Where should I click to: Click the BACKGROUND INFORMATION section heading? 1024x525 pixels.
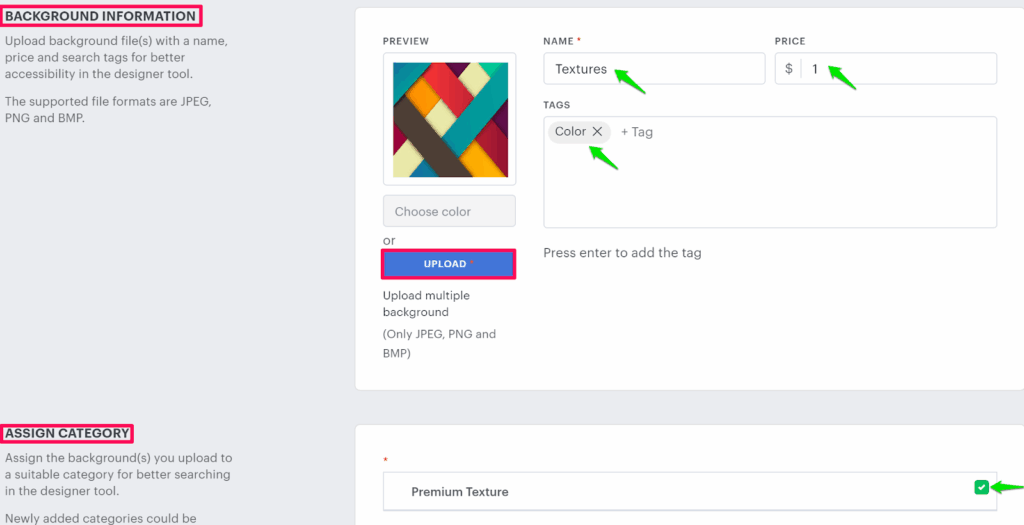tap(100, 16)
